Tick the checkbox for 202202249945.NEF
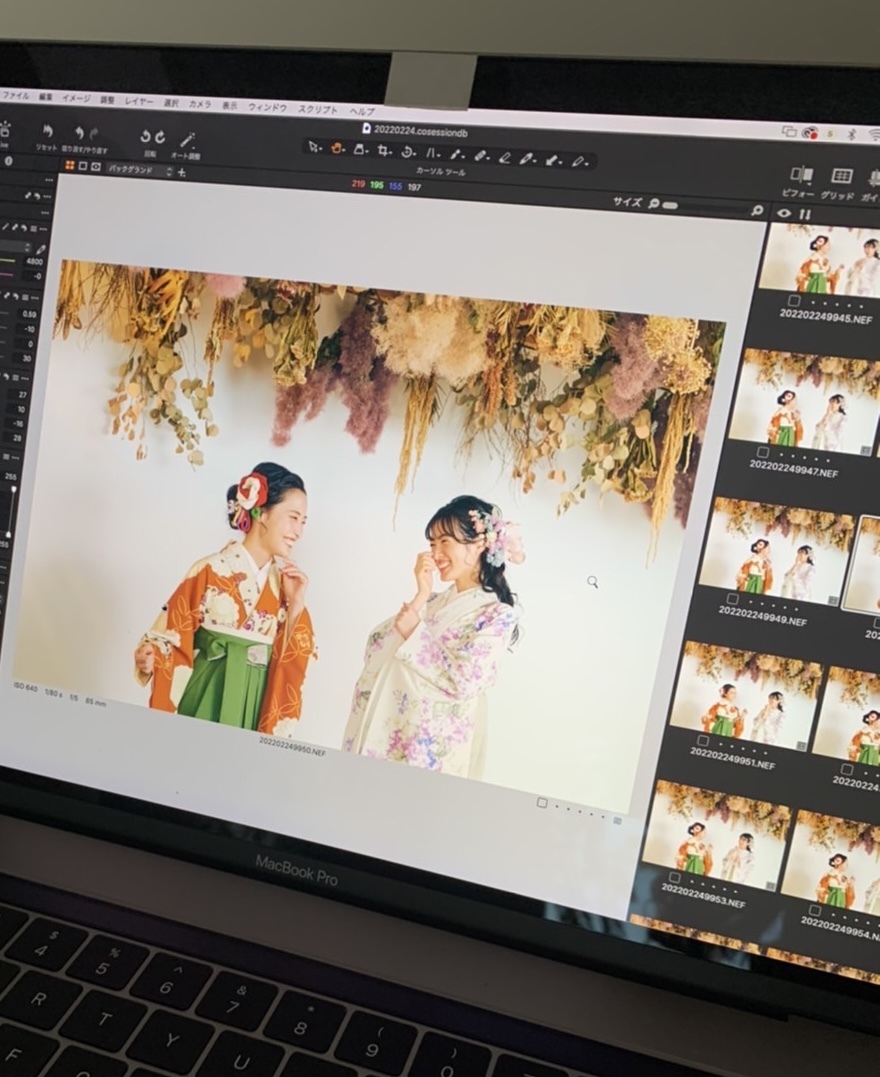The height and width of the screenshot is (1077, 880). point(793,300)
